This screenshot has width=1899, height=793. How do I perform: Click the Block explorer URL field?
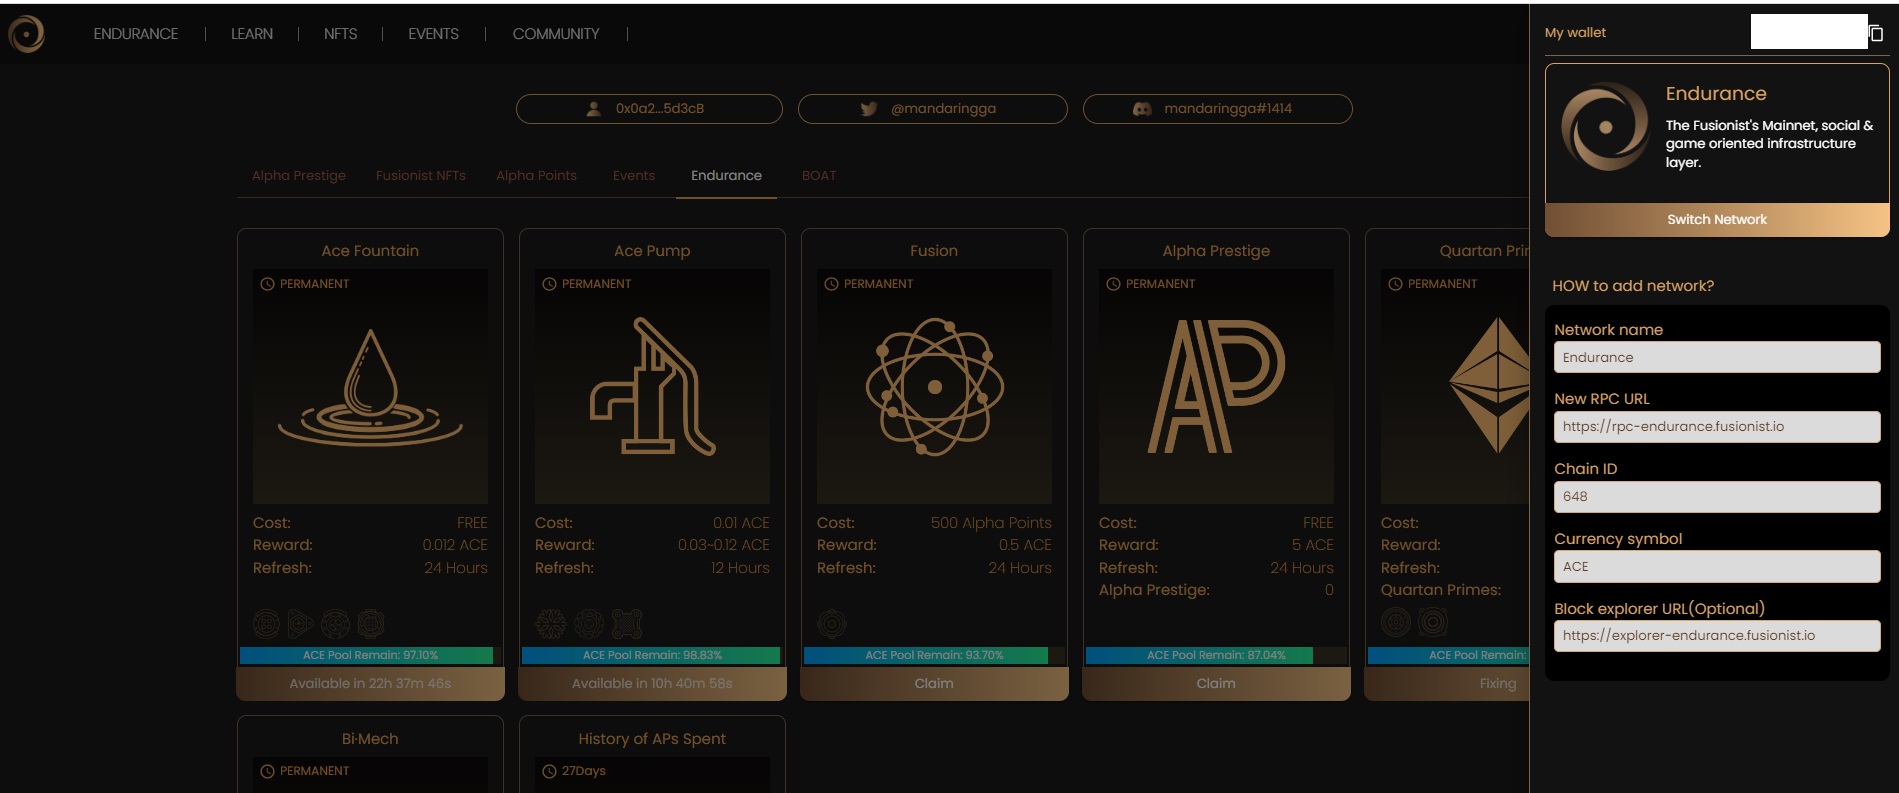[x=1717, y=636]
